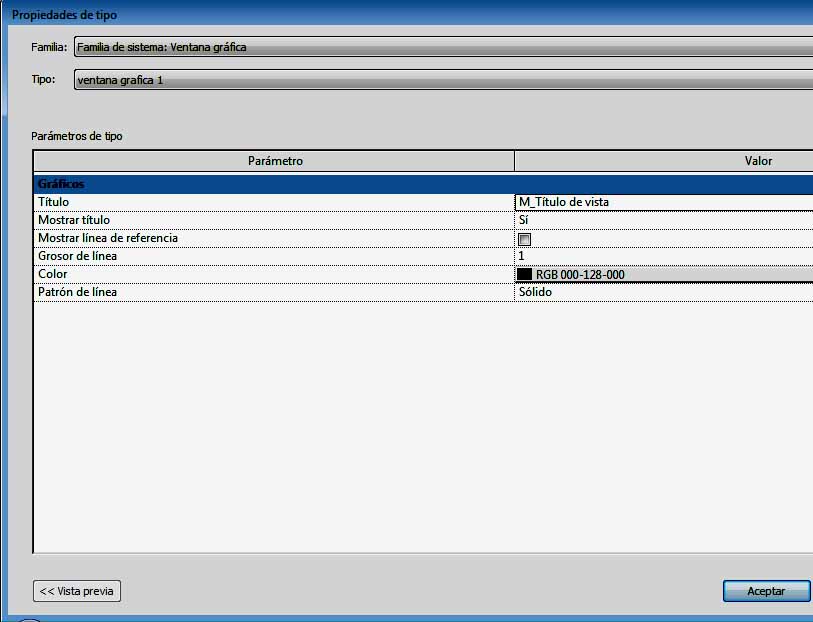Open the Familia dropdown list
This screenshot has height=622, width=813.
coord(440,47)
